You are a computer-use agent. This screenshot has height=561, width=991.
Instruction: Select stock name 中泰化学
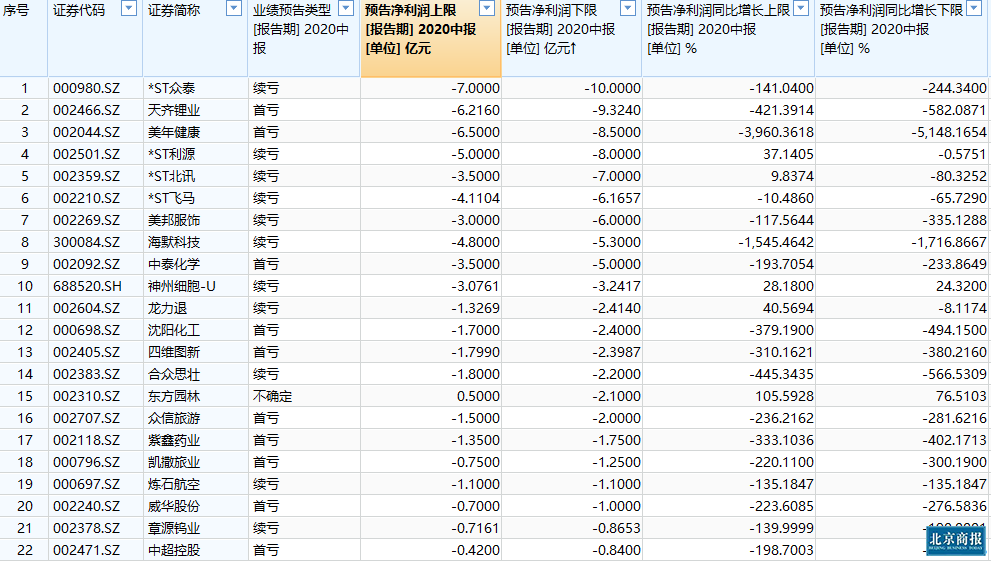tap(174, 264)
